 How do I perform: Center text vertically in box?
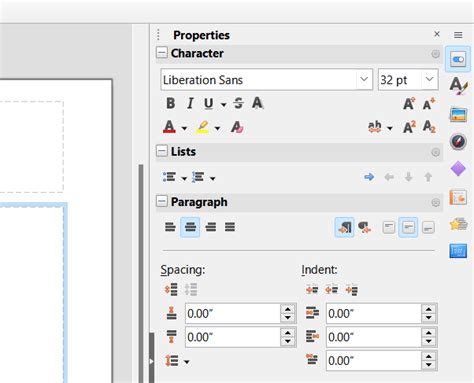pos(408,228)
